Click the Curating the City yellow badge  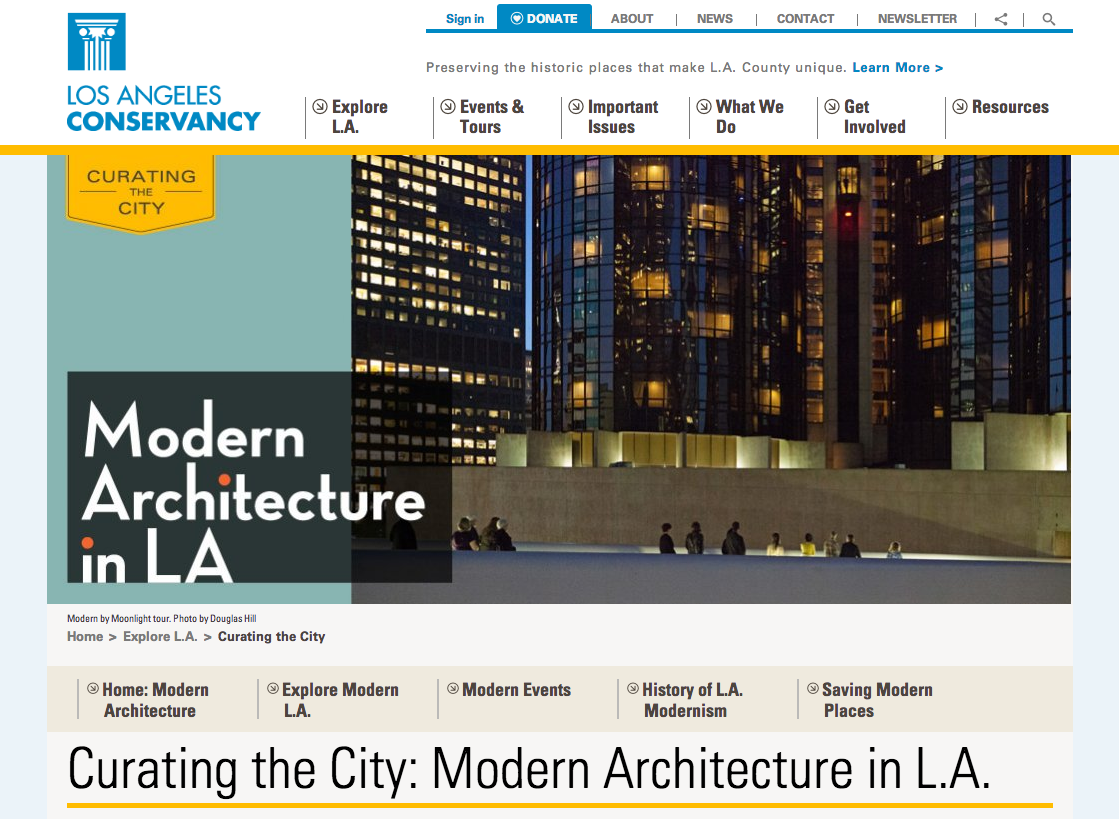click(141, 192)
